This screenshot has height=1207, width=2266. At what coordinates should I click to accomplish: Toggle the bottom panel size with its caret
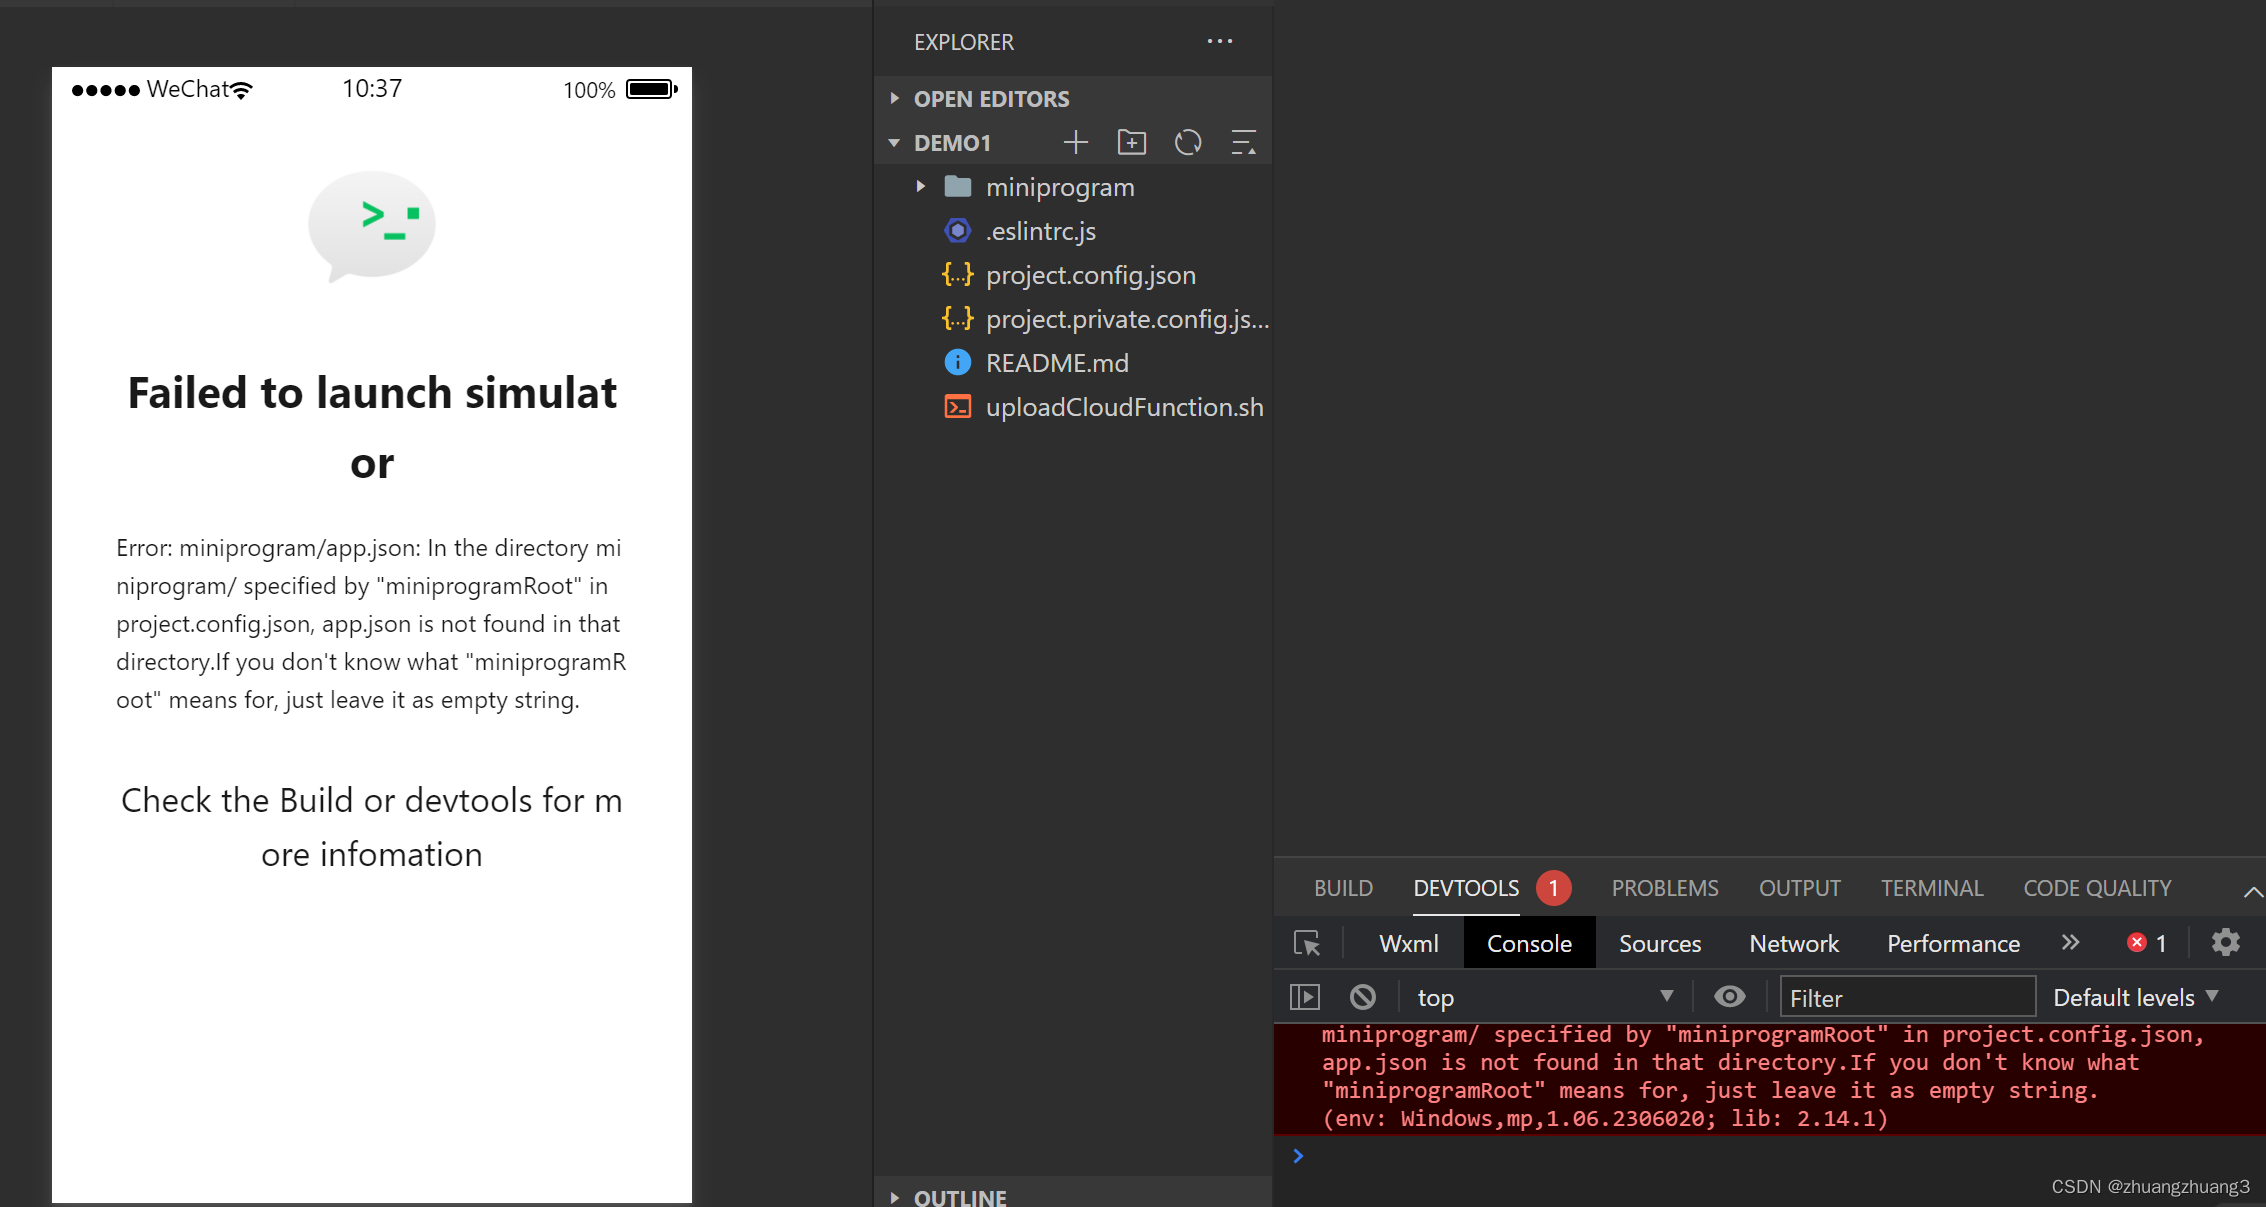click(2252, 891)
